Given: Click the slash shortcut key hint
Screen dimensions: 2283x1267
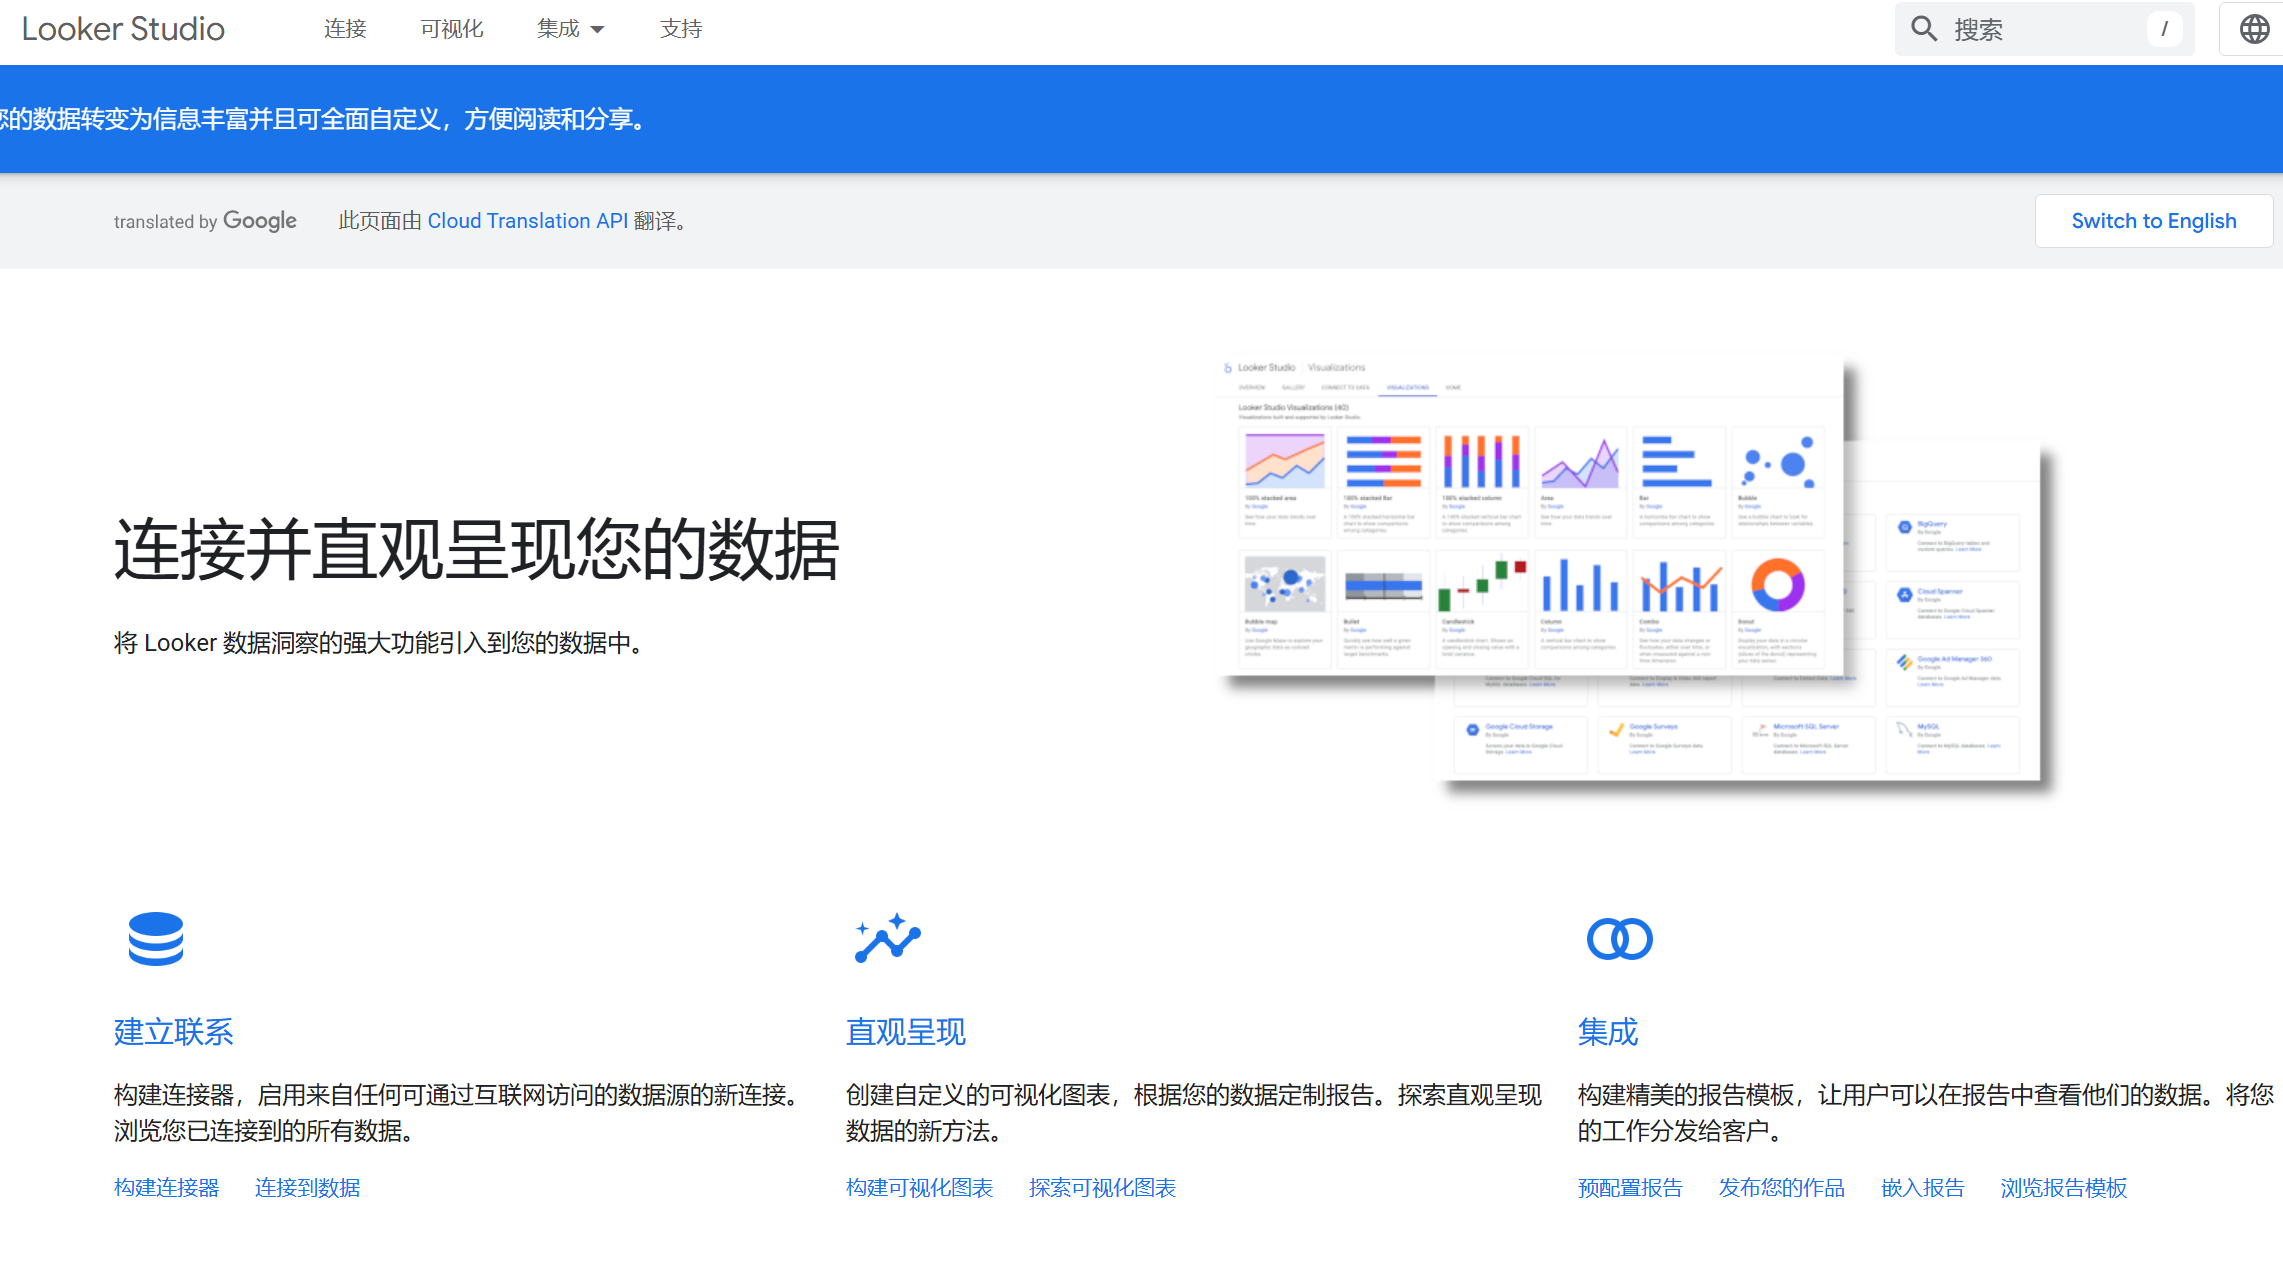Looking at the screenshot, I should pyautogui.click(x=2164, y=29).
